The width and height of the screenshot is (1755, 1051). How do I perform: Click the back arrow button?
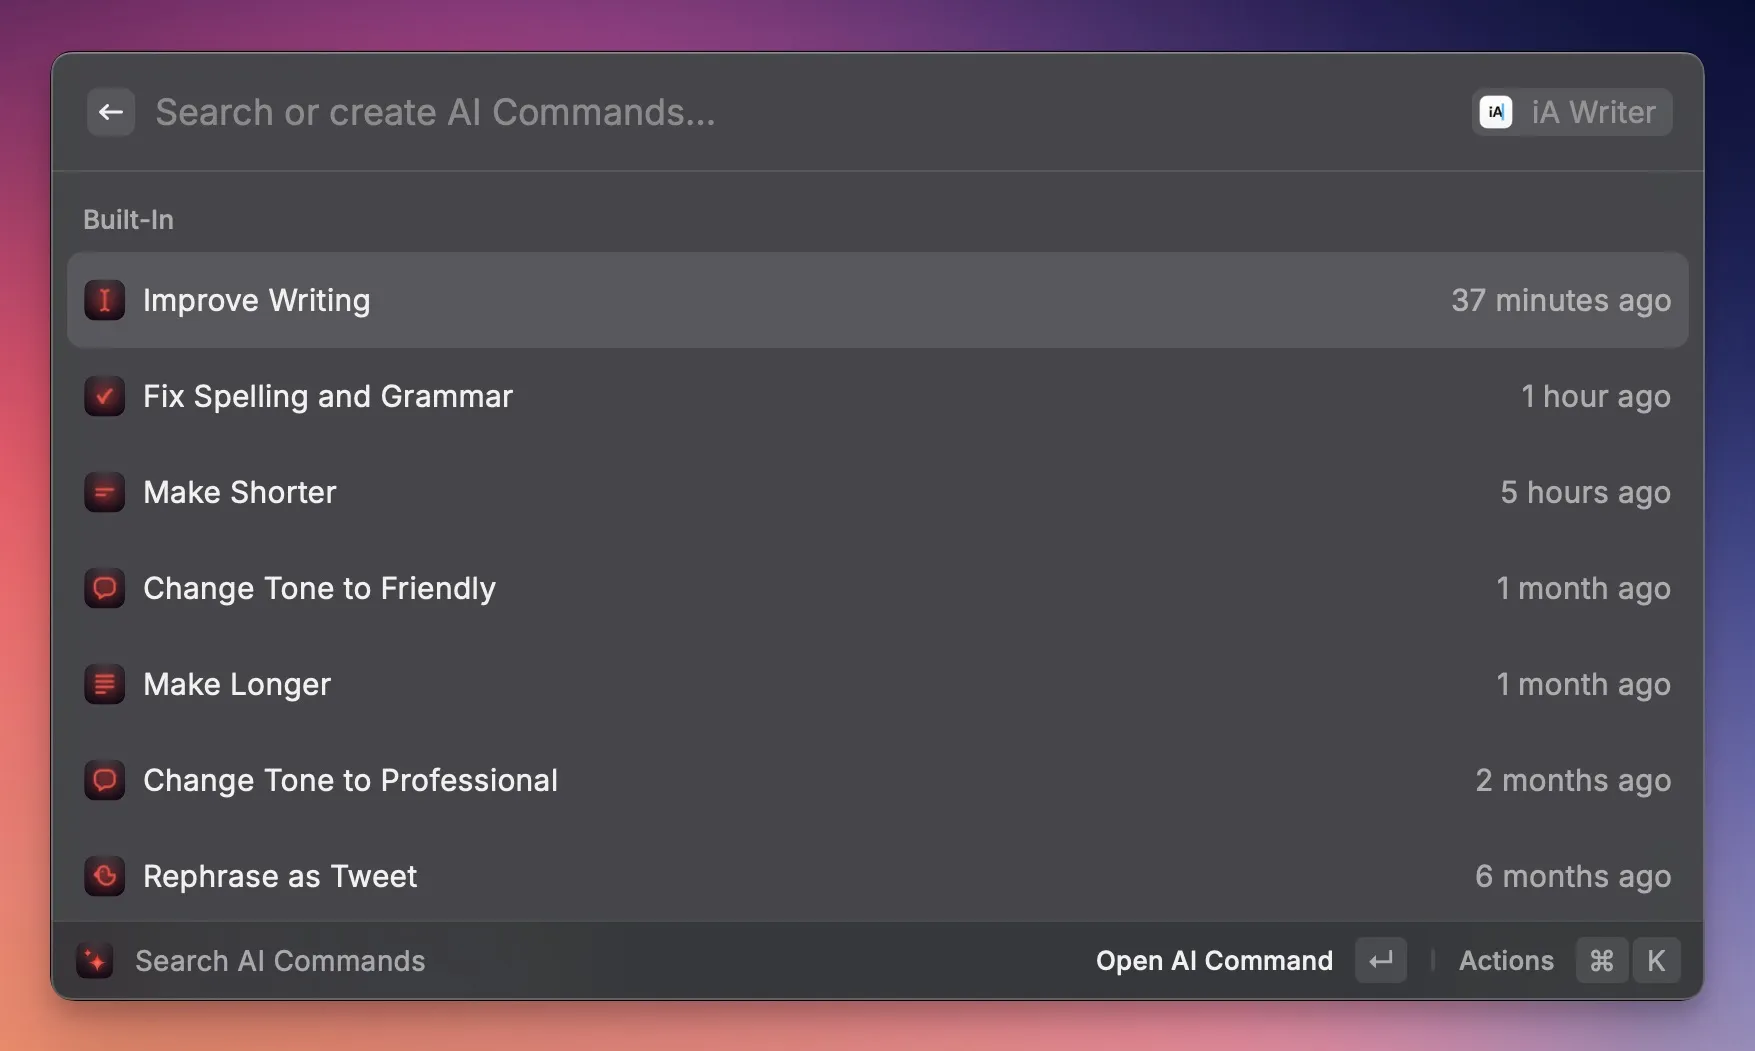(x=110, y=112)
